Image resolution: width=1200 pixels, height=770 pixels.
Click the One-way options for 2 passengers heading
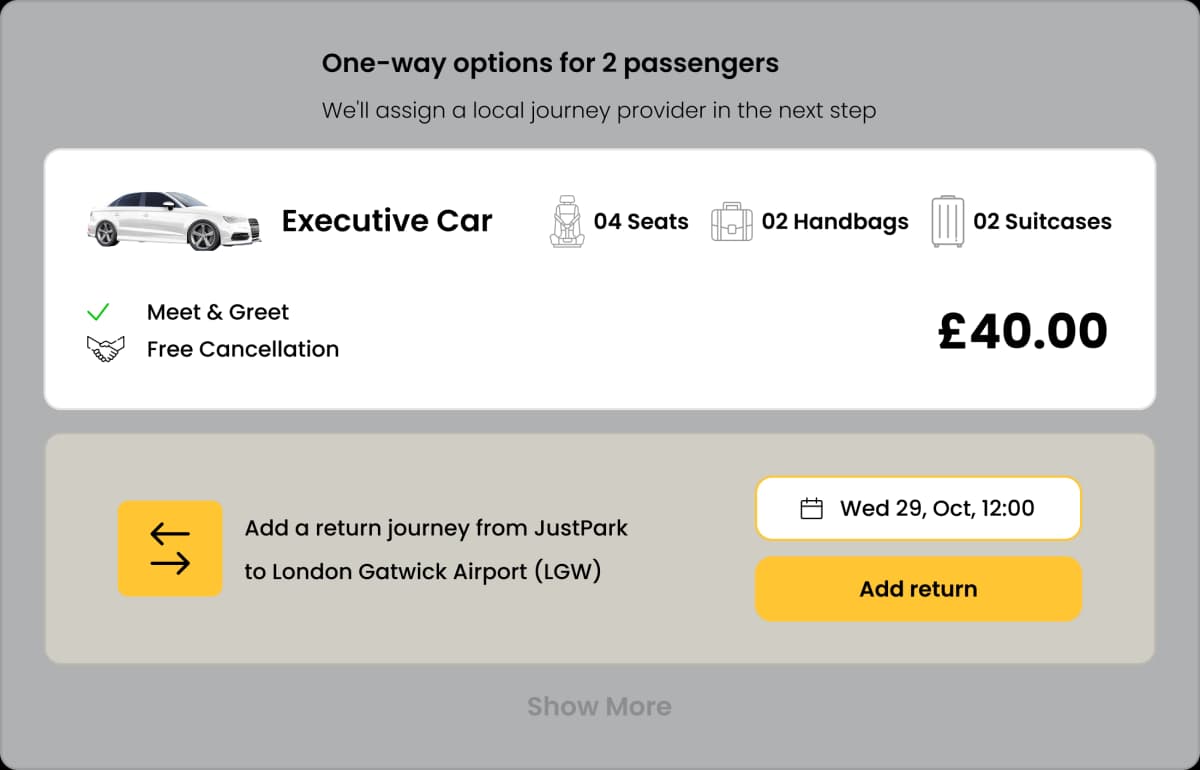(x=550, y=63)
